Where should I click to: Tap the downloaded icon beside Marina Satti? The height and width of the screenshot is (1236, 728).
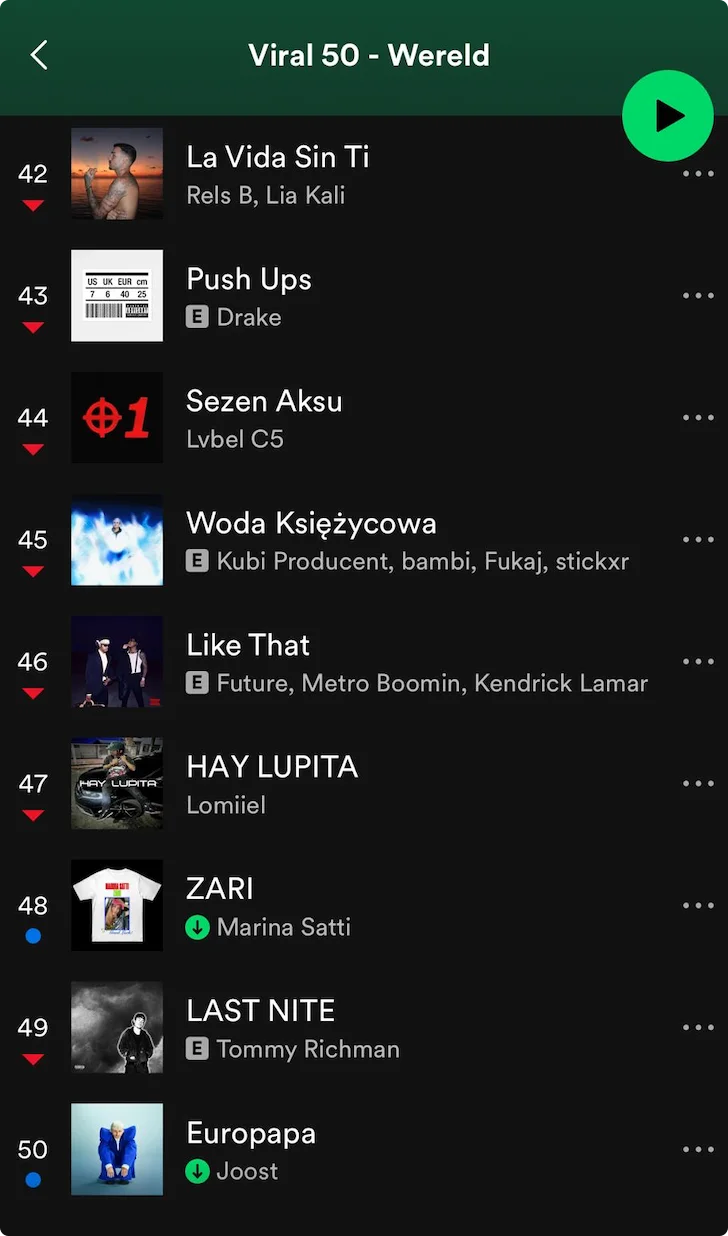(x=197, y=927)
